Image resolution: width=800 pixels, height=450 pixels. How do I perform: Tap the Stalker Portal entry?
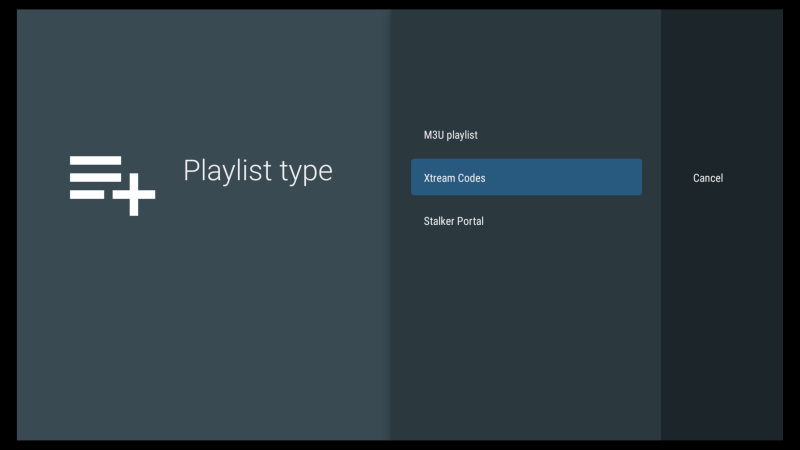[x=454, y=221]
